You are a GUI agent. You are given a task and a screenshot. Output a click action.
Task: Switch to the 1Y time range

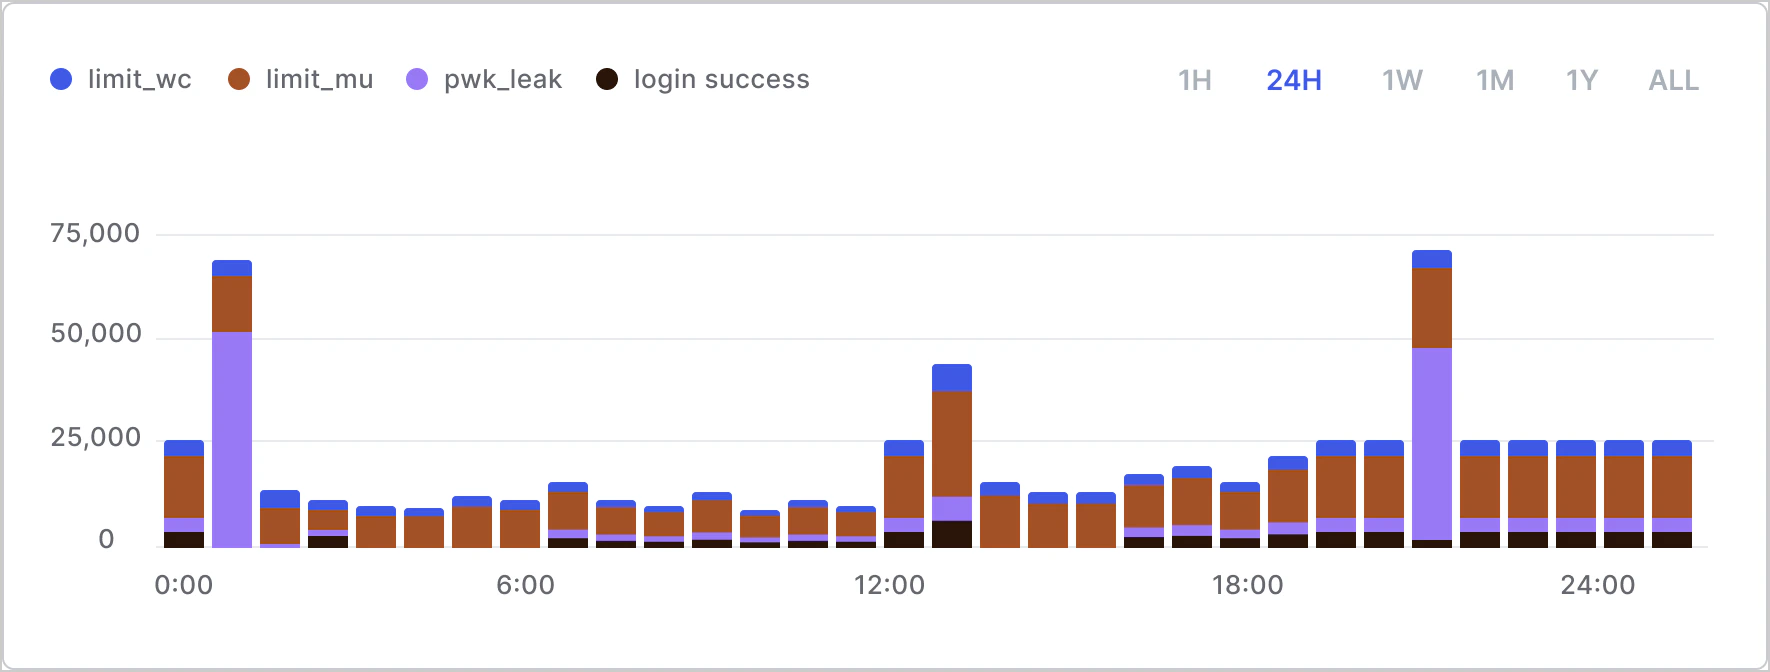coord(1582,80)
